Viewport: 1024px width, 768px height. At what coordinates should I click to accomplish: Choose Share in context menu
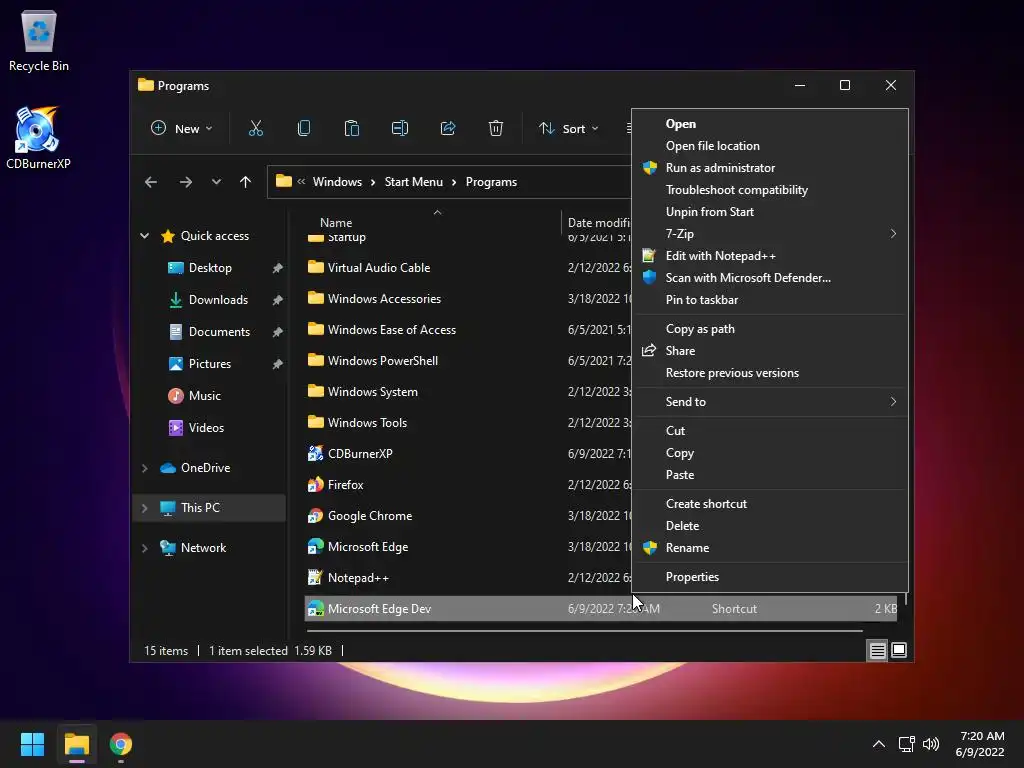770,351
